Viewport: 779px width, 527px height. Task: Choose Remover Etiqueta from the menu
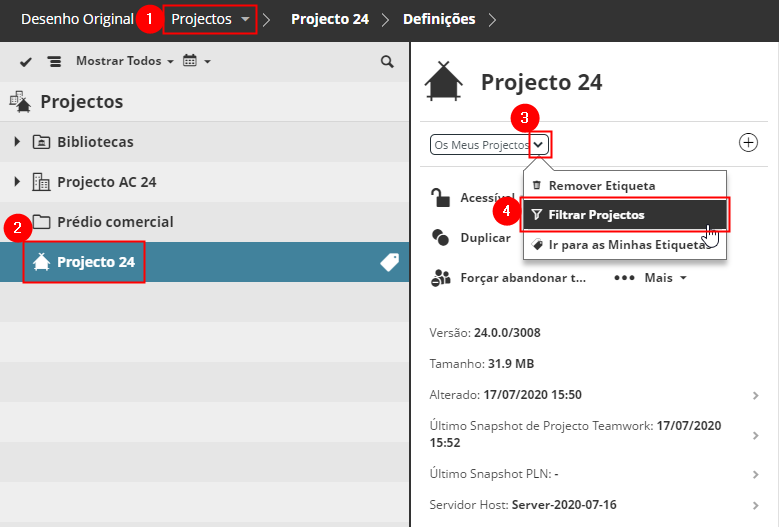pyautogui.click(x=624, y=185)
